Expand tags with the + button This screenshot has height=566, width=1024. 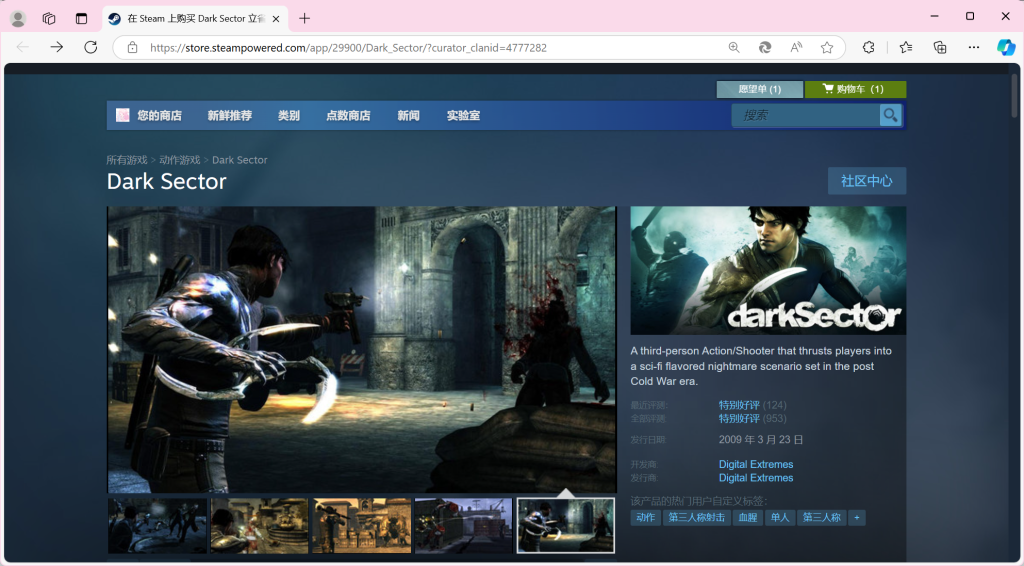(x=857, y=518)
